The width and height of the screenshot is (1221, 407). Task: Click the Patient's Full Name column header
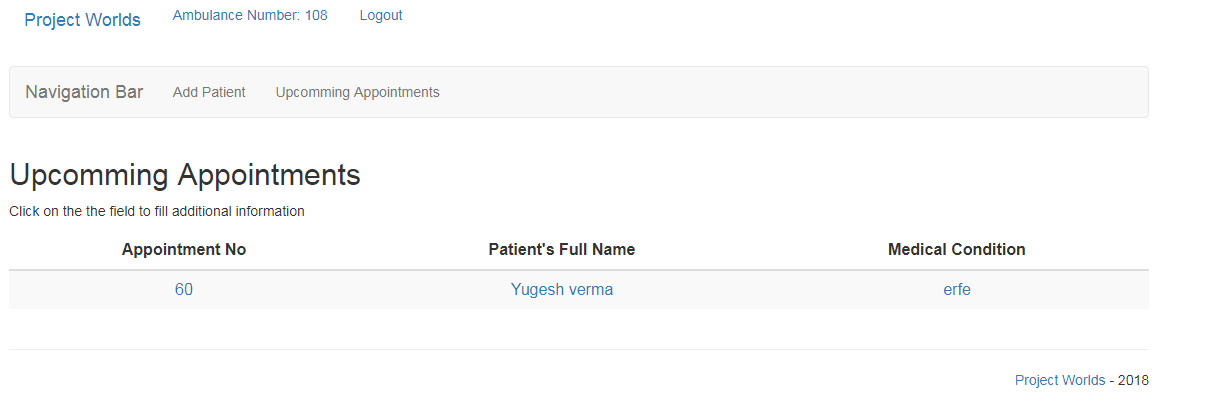pyautogui.click(x=562, y=249)
